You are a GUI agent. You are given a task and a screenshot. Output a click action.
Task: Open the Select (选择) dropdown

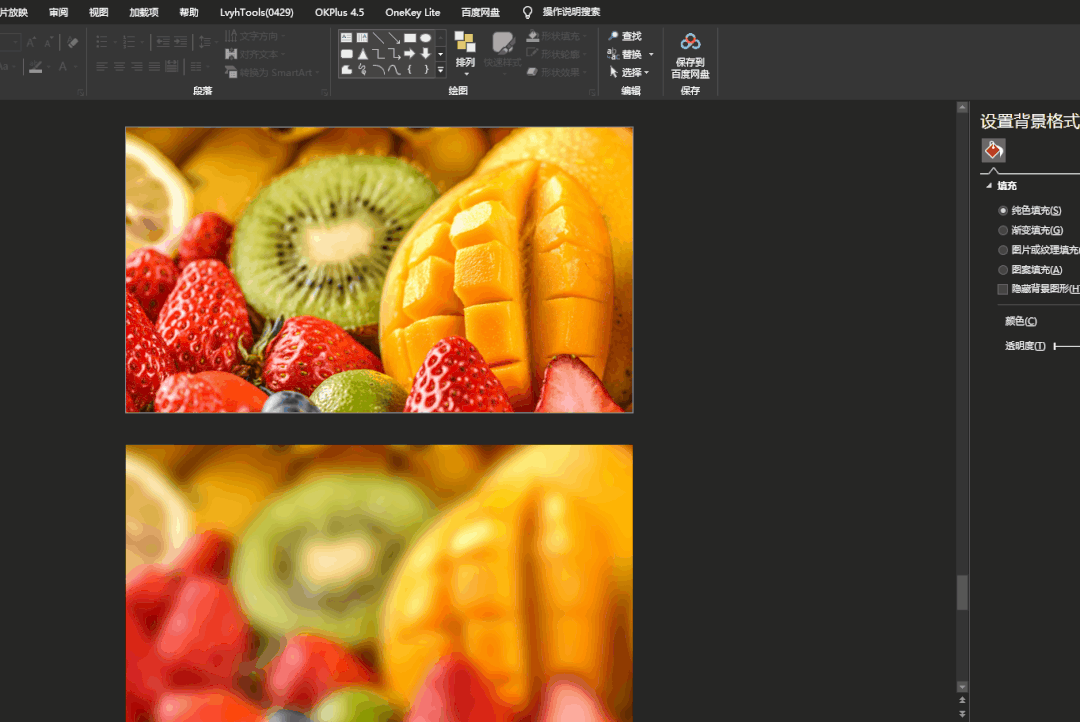tap(629, 72)
